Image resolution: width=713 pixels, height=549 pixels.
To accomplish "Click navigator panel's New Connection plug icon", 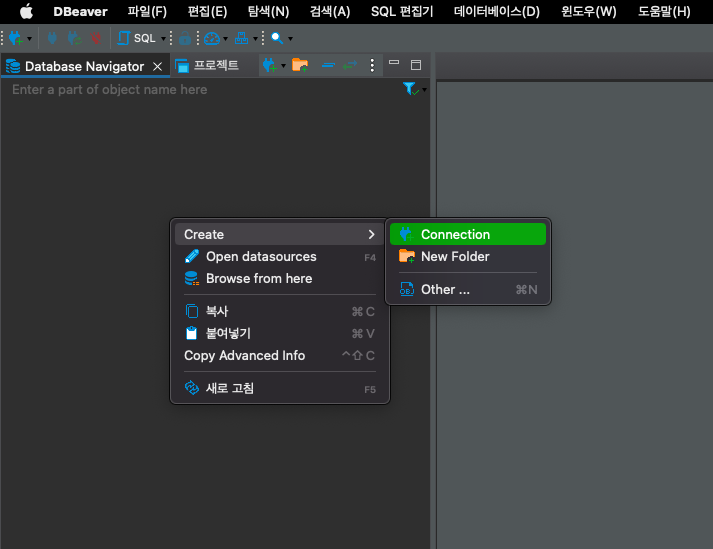I will pos(270,65).
